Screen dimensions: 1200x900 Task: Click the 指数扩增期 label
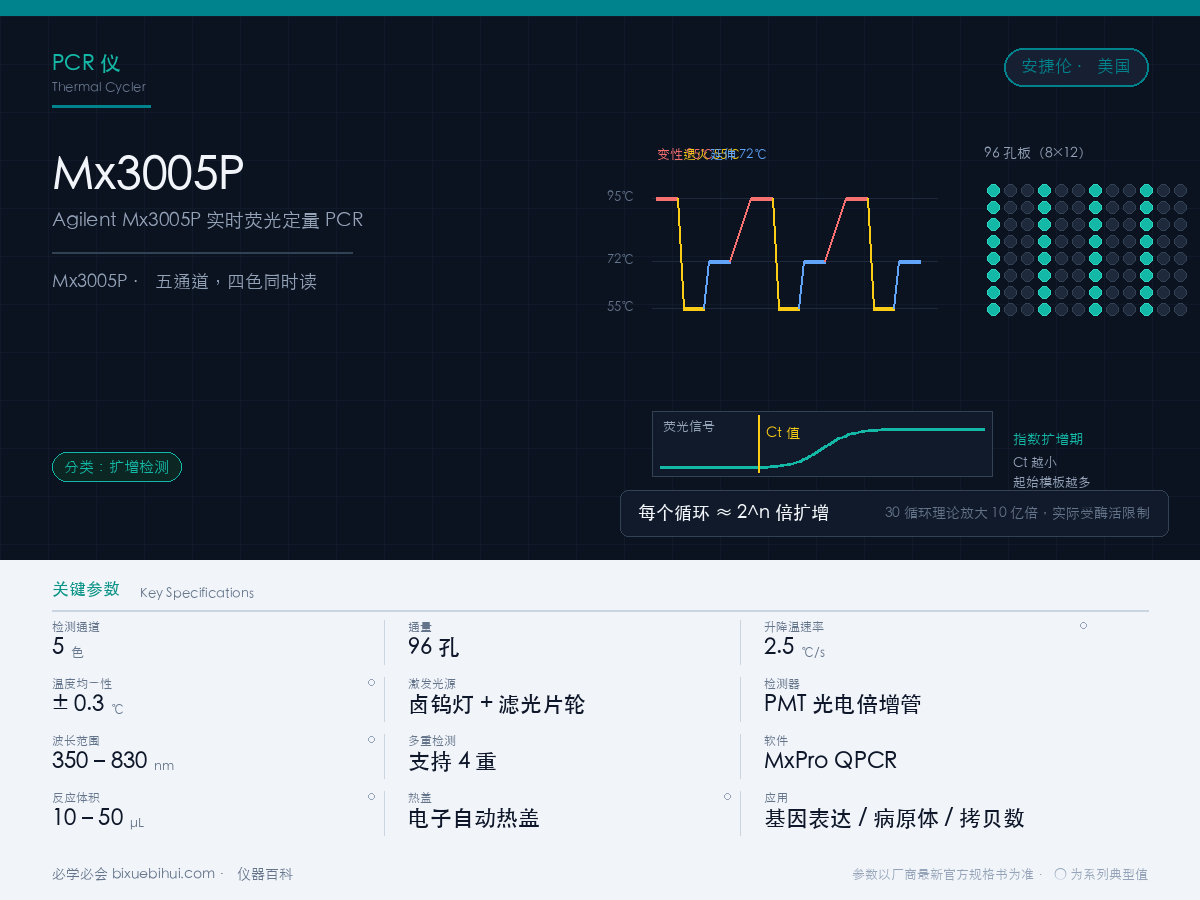(1048, 439)
